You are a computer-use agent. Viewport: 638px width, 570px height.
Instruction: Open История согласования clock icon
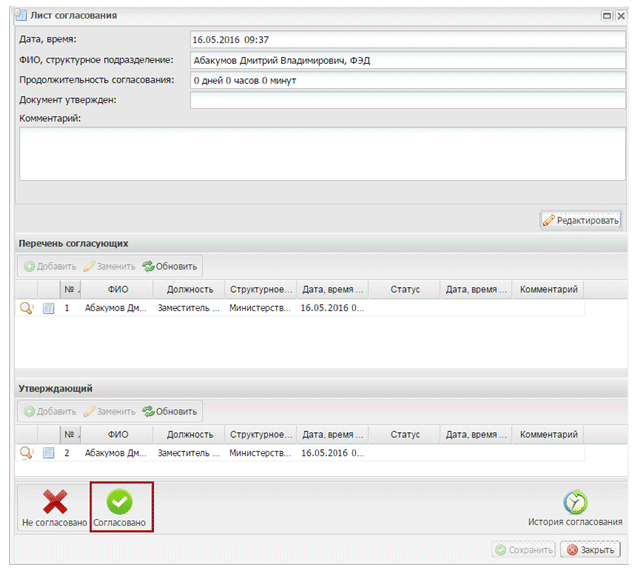(x=575, y=501)
